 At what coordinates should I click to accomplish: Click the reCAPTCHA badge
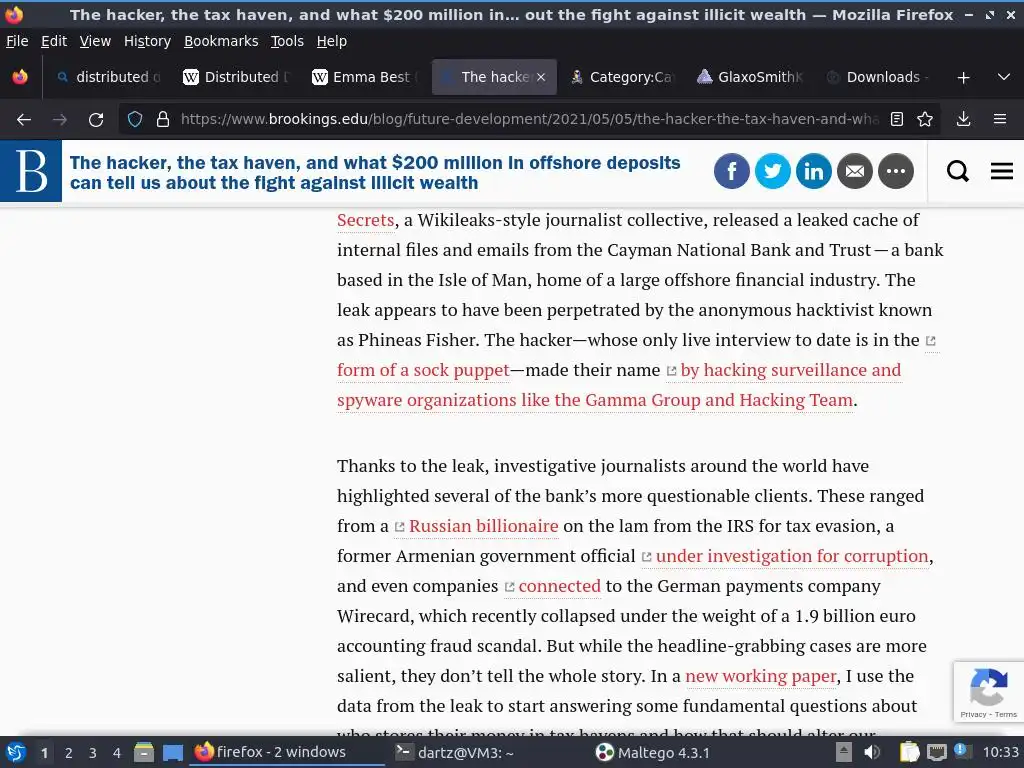click(989, 692)
